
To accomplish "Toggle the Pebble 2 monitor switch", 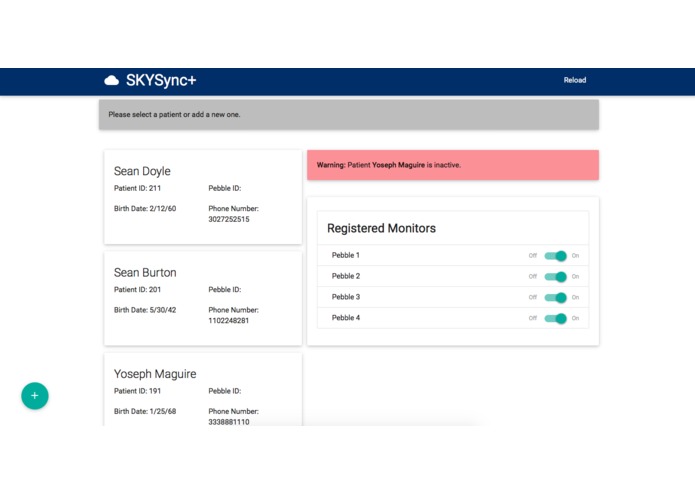I will pos(555,276).
